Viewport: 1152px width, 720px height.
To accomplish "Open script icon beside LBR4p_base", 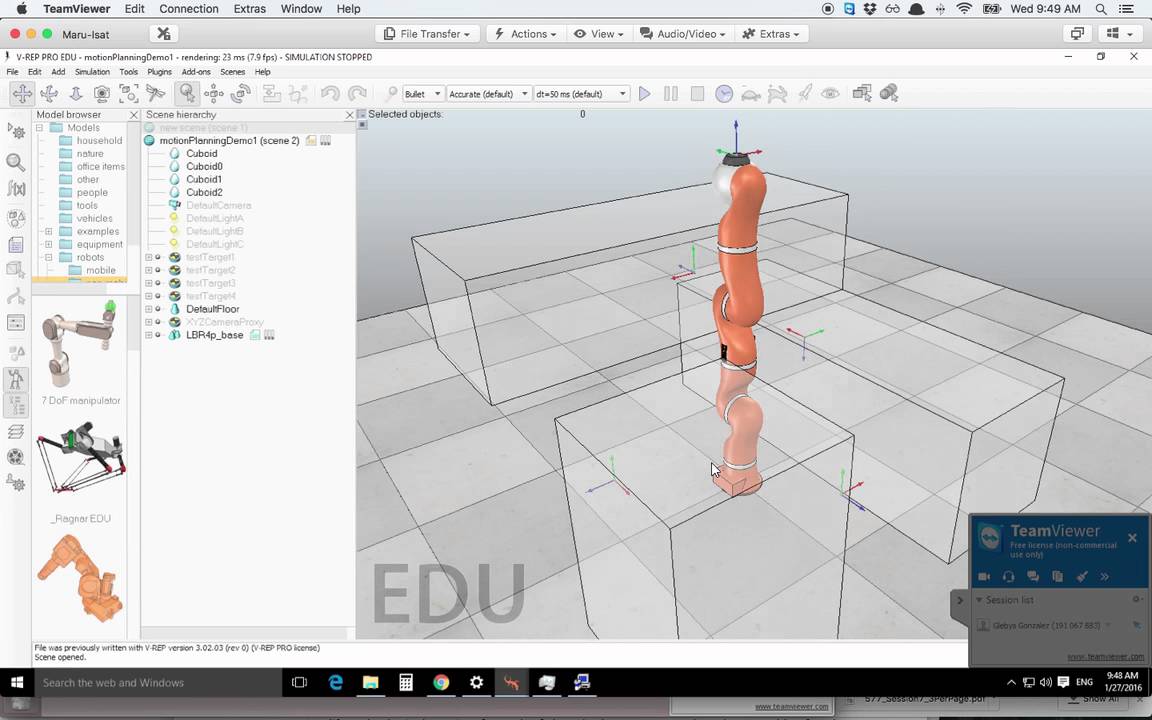I will pyautogui.click(x=255, y=335).
